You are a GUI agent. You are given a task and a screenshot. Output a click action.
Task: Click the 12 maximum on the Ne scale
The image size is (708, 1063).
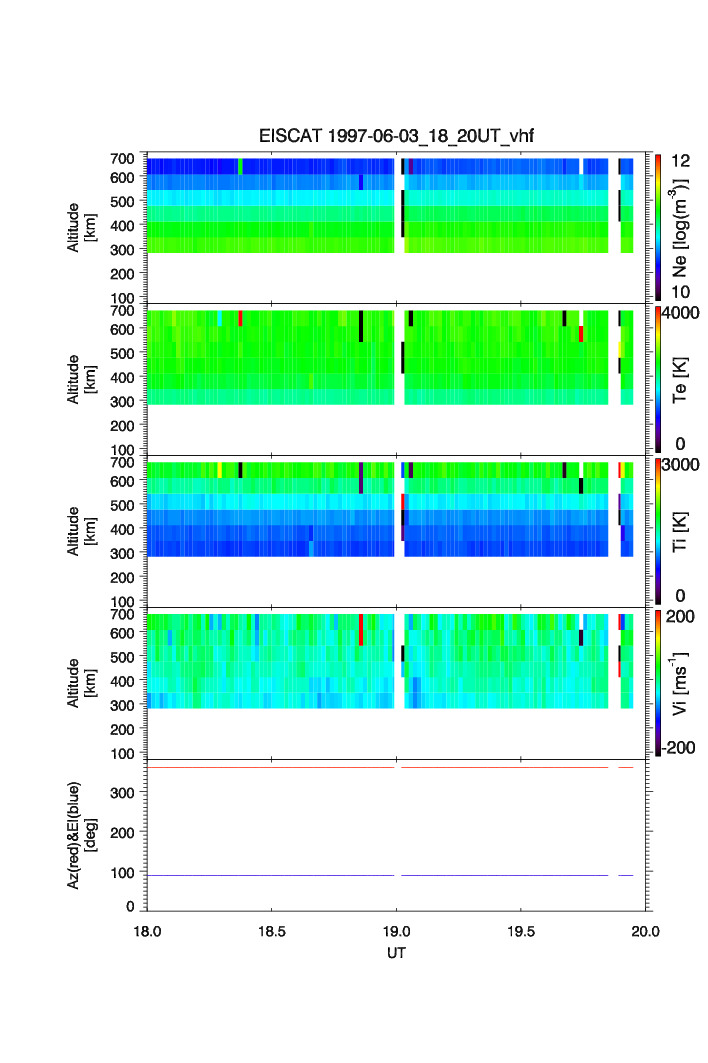[x=680, y=161]
